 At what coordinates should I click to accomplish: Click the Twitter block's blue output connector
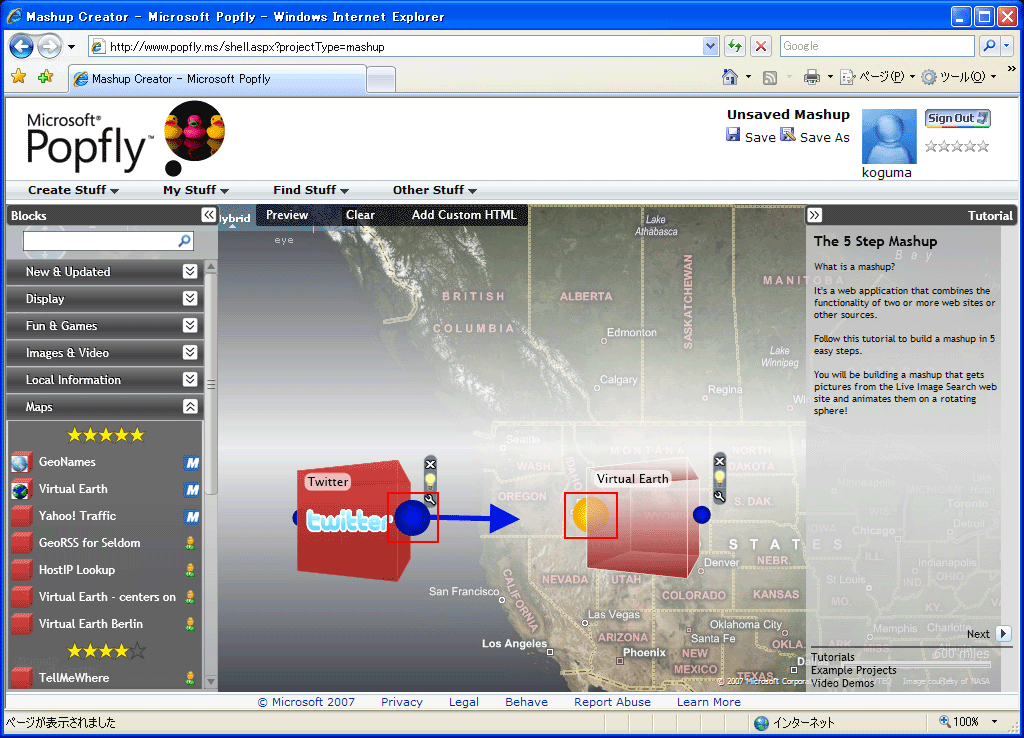click(412, 518)
